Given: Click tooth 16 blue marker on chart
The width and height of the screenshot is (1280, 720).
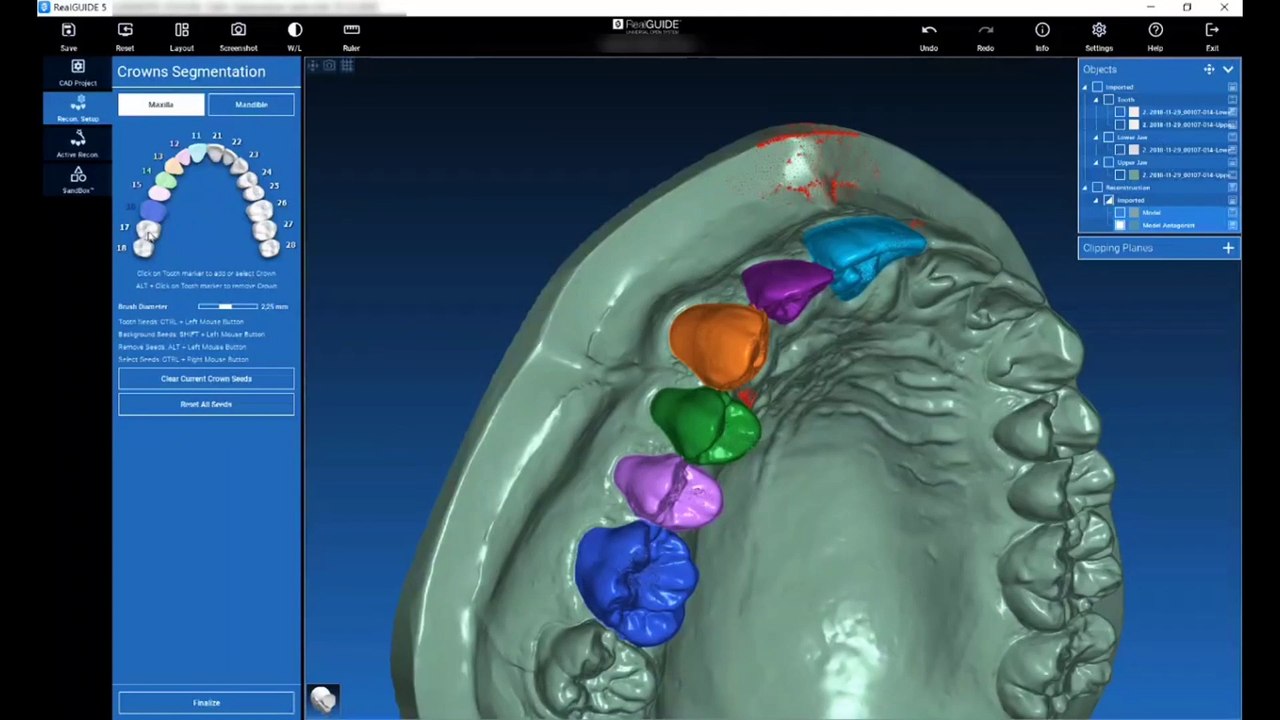Looking at the screenshot, I should point(153,211).
